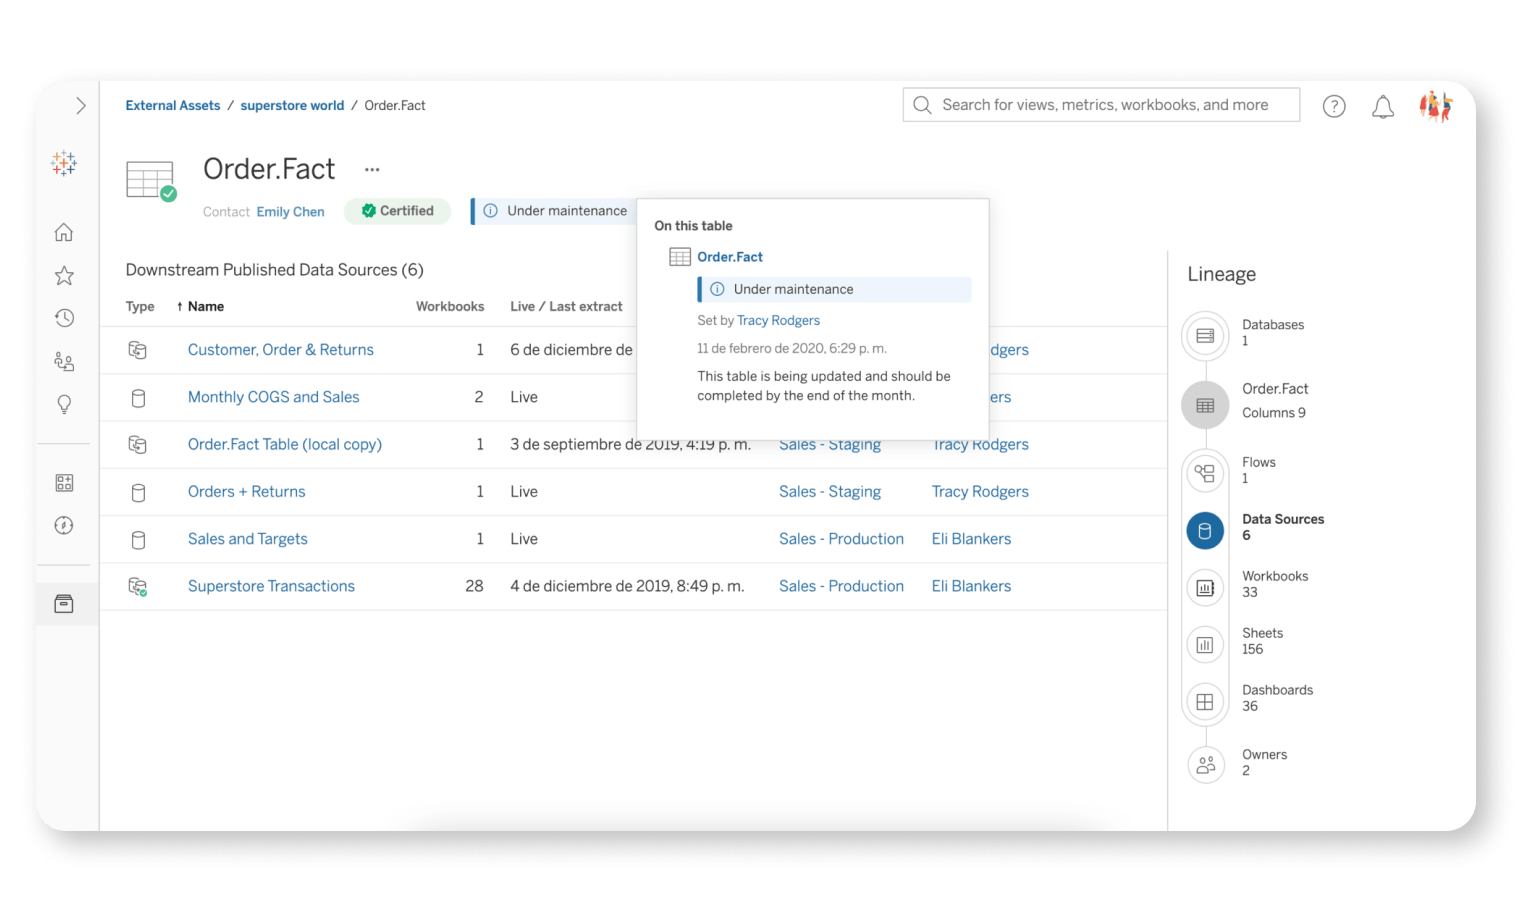The image size is (1515, 915).
Task: Sort the table by Name column
Action: pyautogui.click(x=205, y=307)
